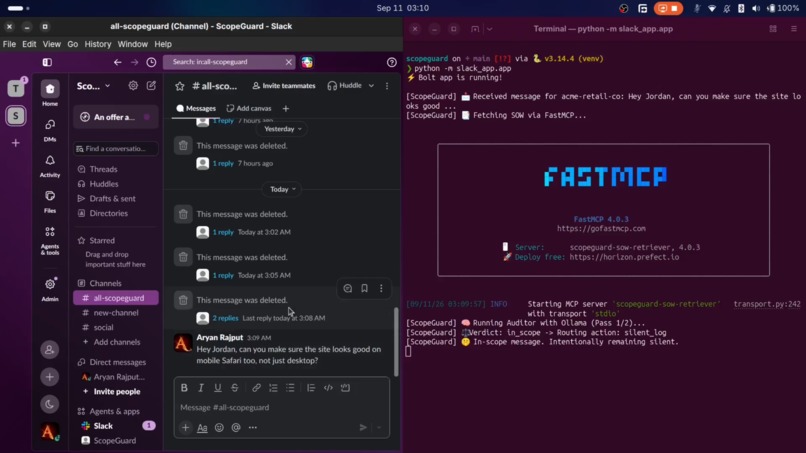
Task: Toggle Slack sidebar panel icon
Action: [x=47, y=62]
